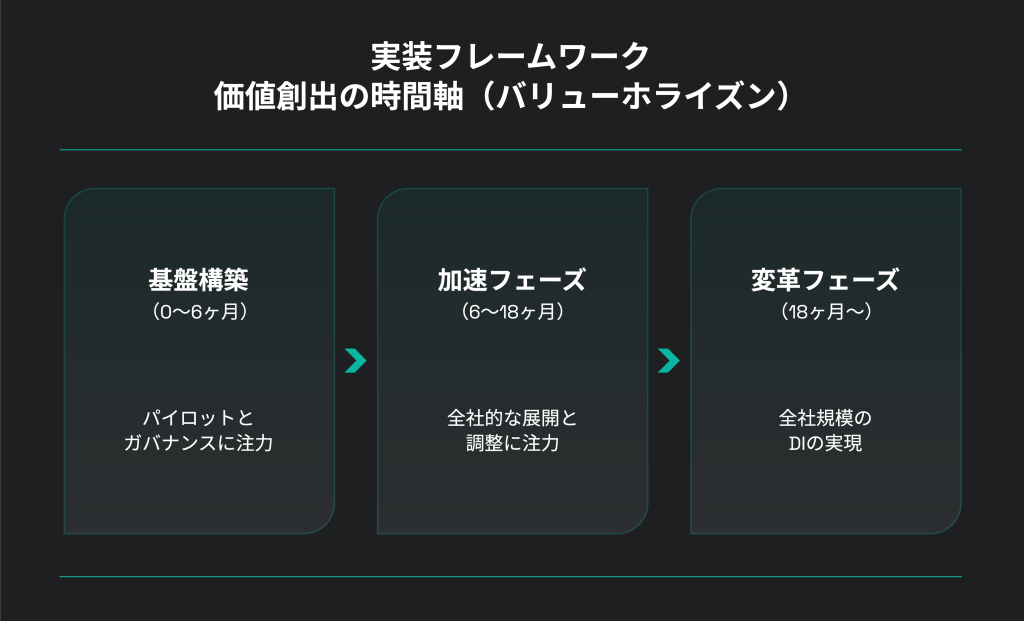This screenshot has height=621, width=1024.
Task: Click the 全社的な展開と text line
Action: click(512, 418)
